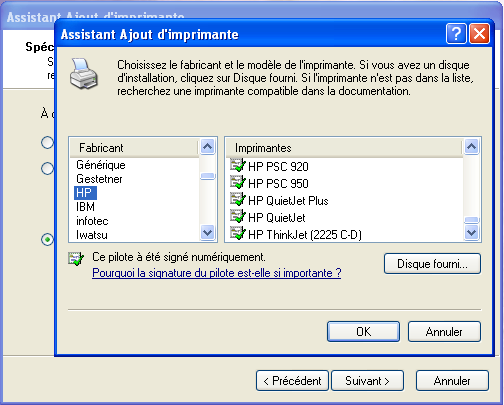The height and width of the screenshot is (405, 504).
Task: Confirm with the OK button
Action: (x=363, y=331)
